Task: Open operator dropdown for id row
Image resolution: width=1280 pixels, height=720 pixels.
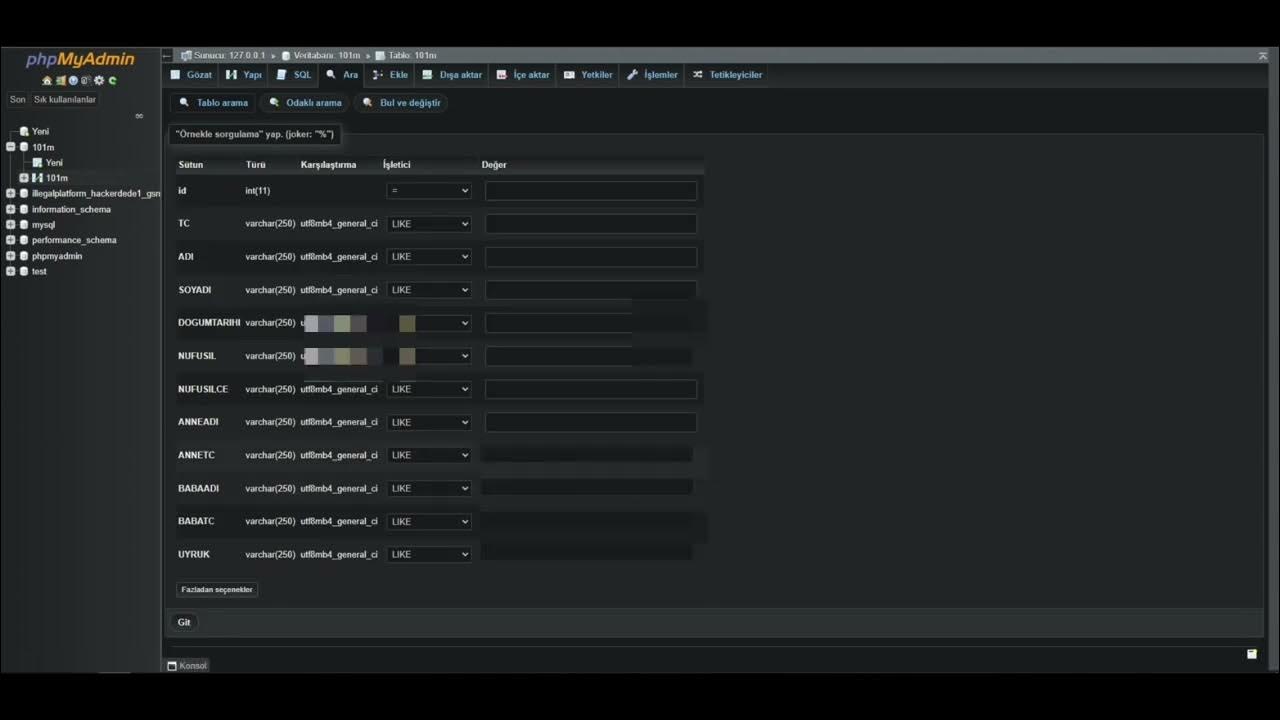Action: pos(428,191)
